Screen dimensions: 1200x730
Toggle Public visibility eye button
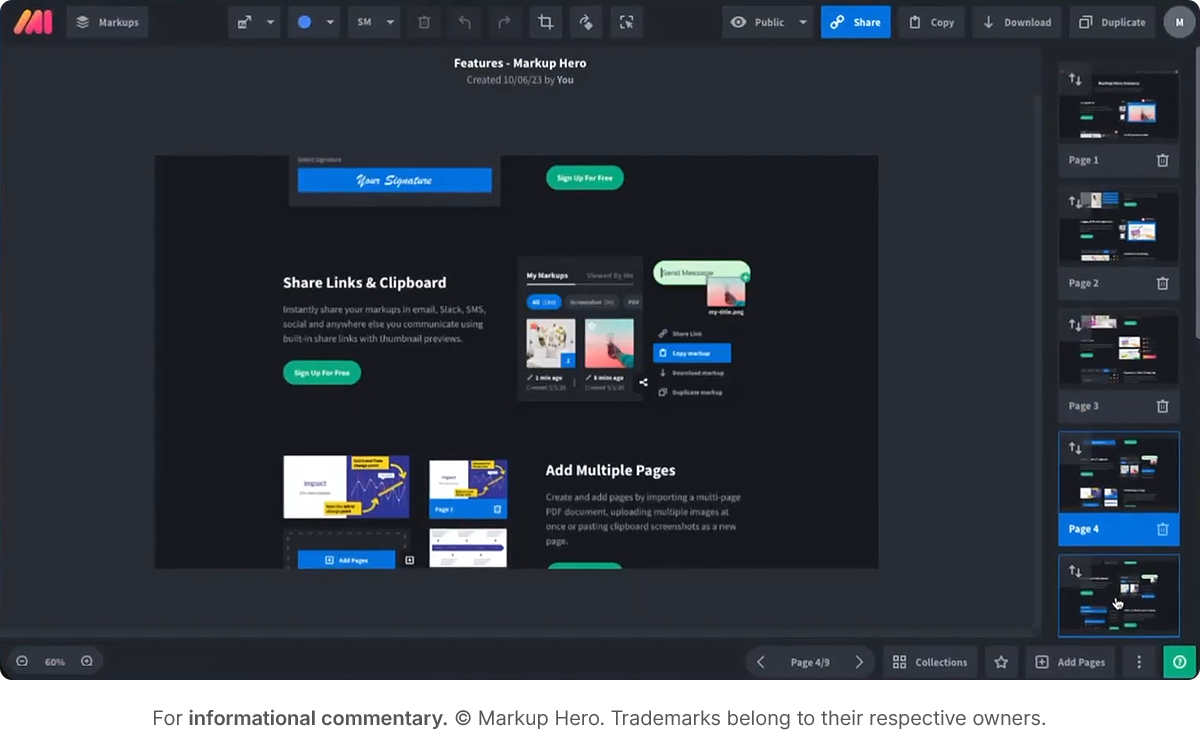tap(757, 22)
